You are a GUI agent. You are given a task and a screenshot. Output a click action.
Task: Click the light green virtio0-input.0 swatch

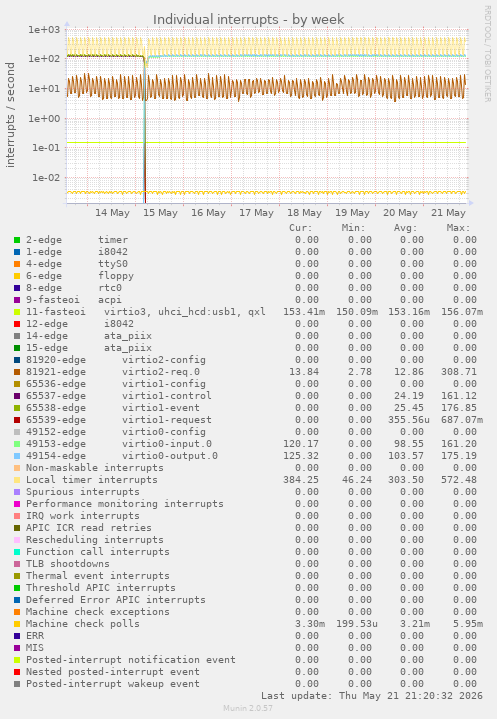17,444
